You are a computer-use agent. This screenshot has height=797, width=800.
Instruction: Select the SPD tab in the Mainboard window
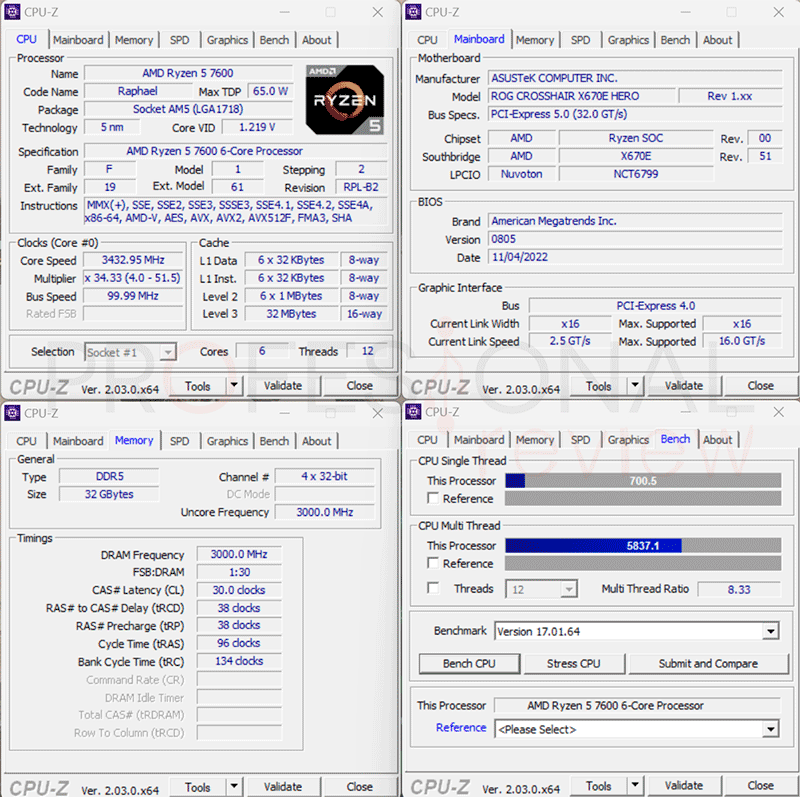click(580, 40)
